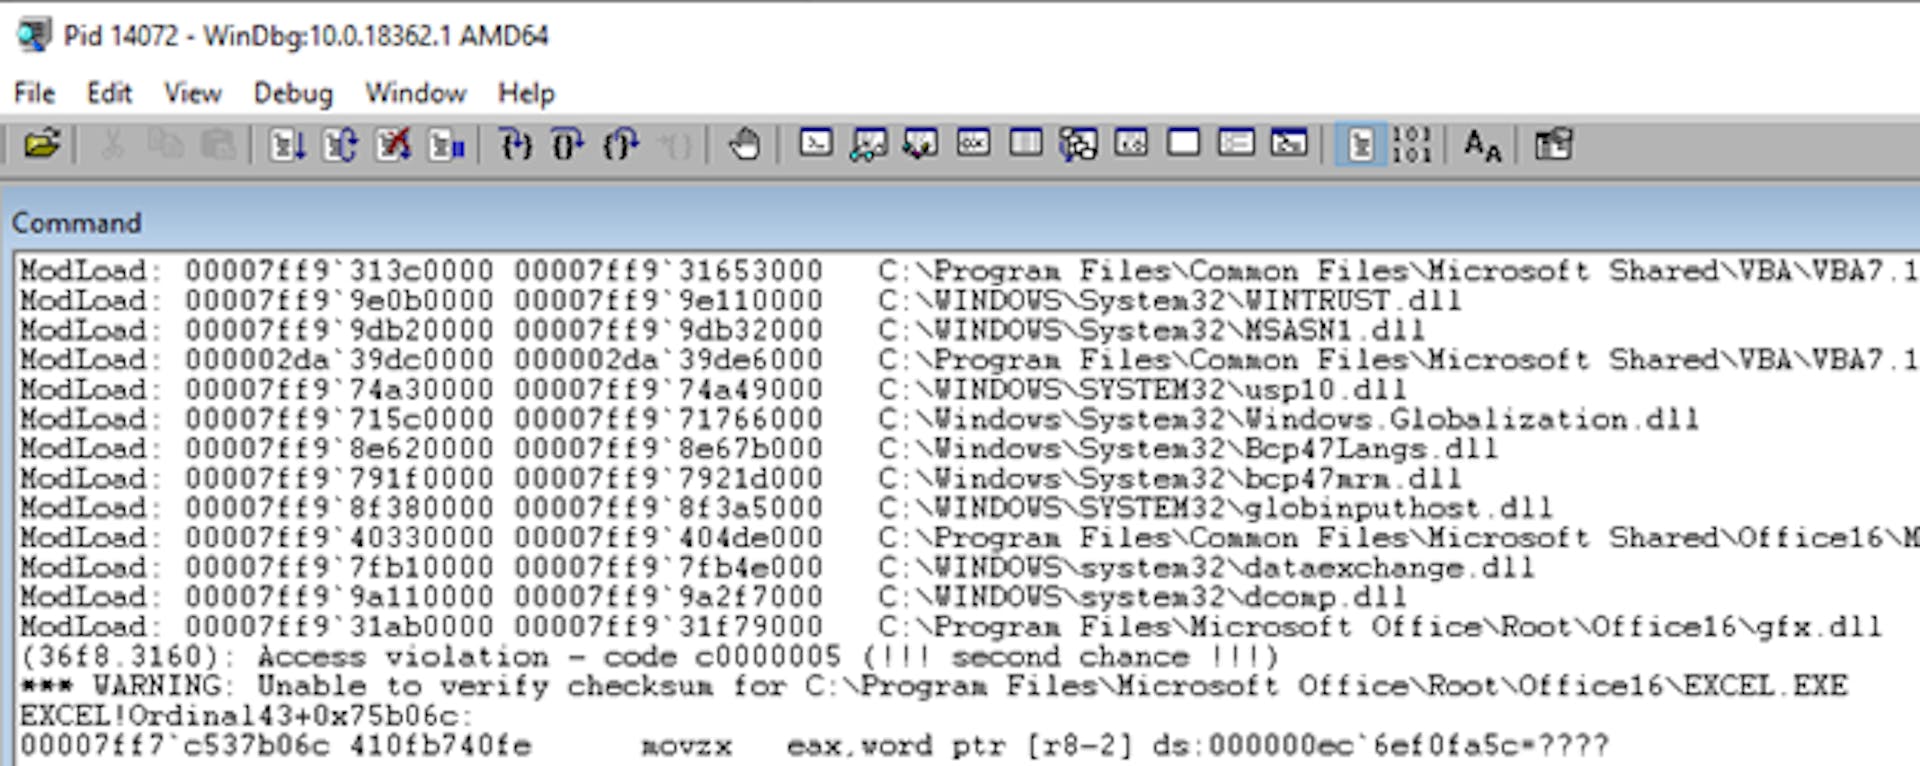Open the Locals window toolbar icon
The height and width of the screenshot is (766, 1920).
(x=921, y=143)
